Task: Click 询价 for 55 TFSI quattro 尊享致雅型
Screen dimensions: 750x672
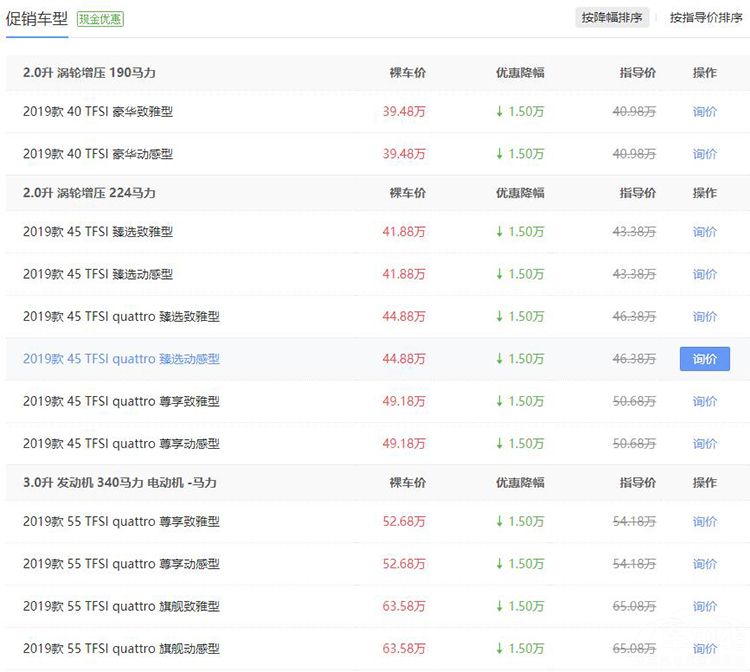Action: pyautogui.click(x=705, y=521)
